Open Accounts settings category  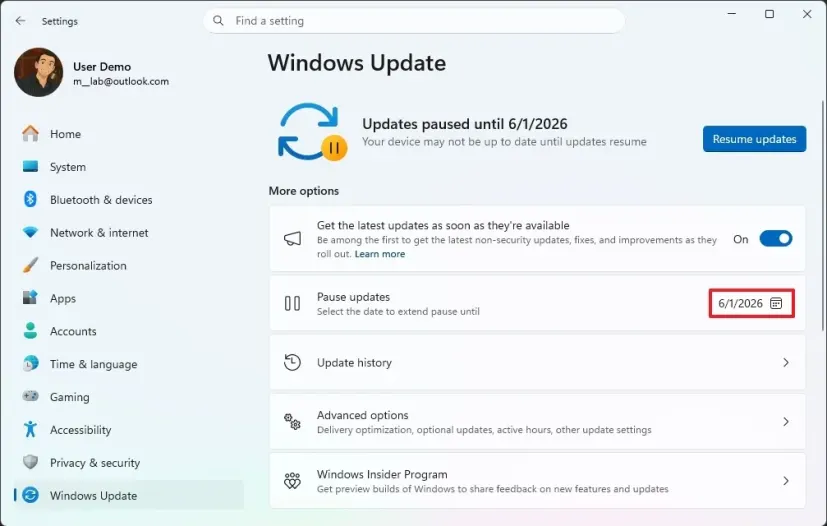(73, 331)
